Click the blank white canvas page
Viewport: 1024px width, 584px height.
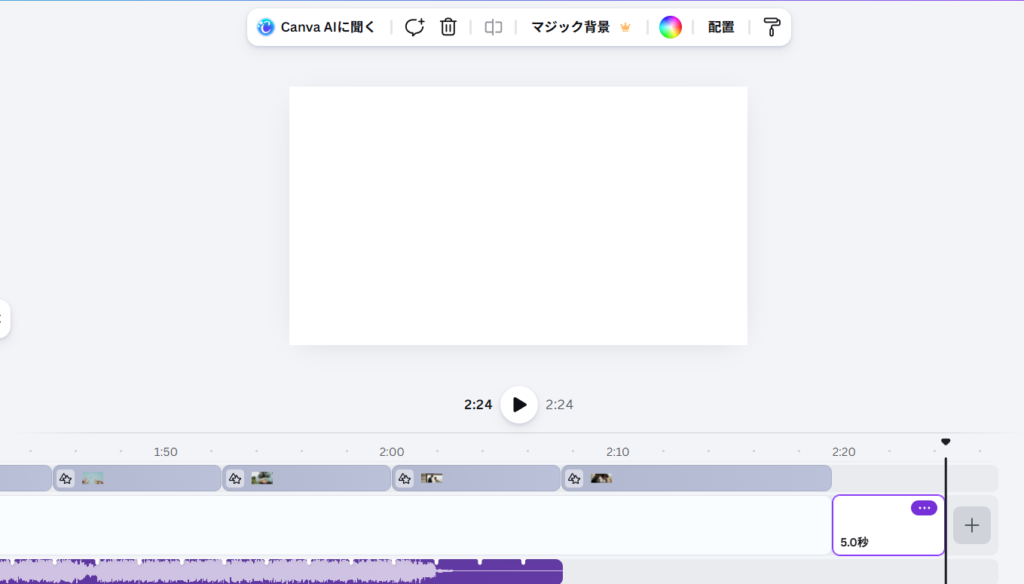pyautogui.click(x=518, y=216)
